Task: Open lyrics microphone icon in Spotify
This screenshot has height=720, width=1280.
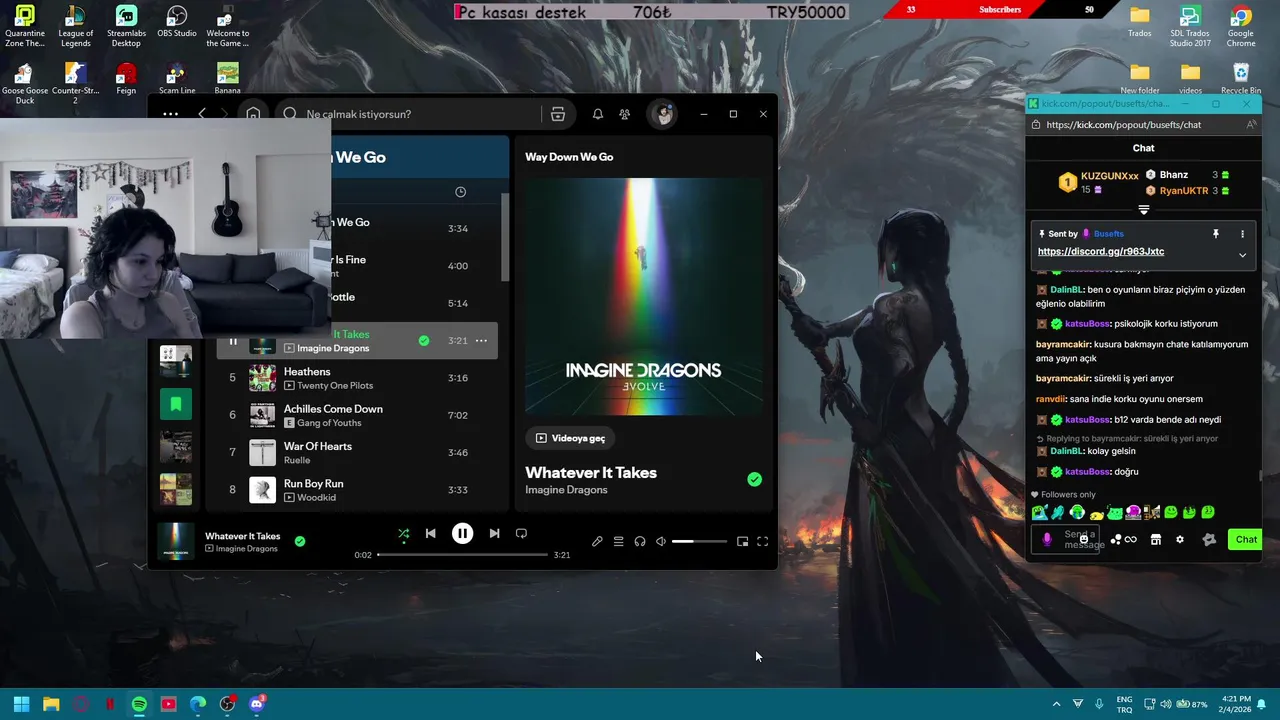Action: click(597, 541)
